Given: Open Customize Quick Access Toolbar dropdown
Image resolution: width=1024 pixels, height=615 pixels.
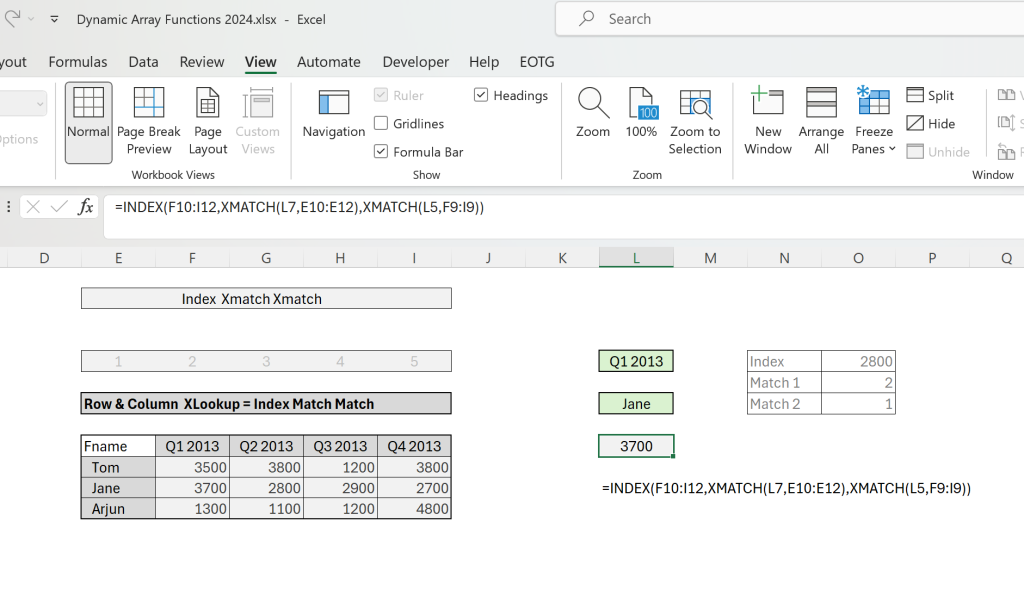Looking at the screenshot, I should click(54, 20).
